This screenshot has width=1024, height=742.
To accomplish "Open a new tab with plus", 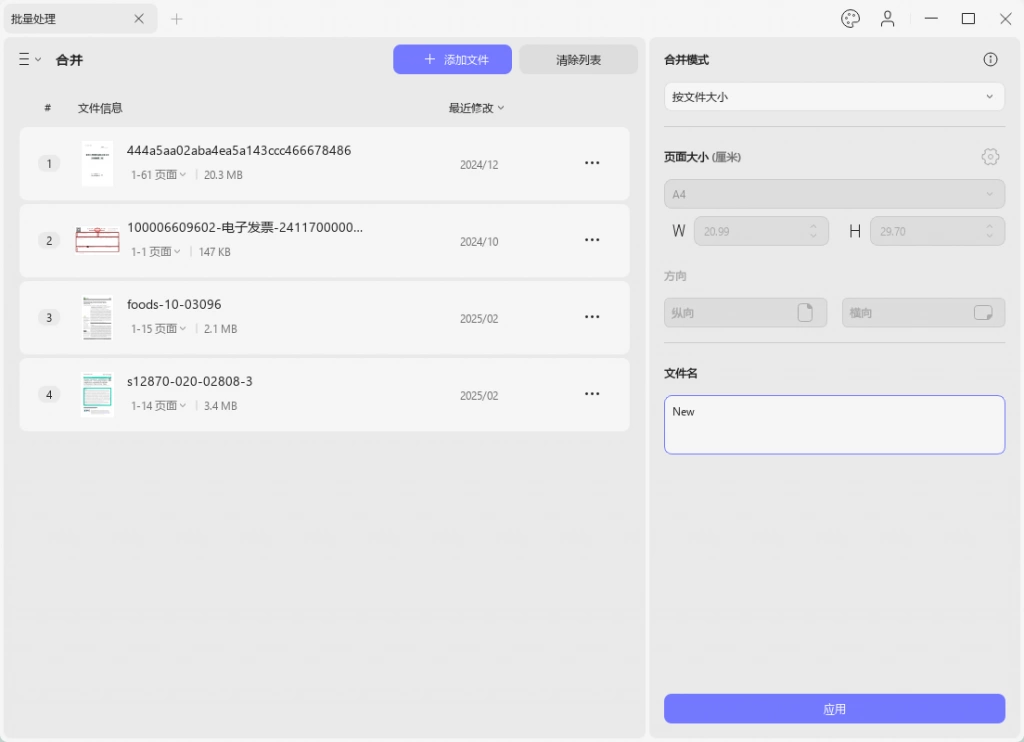I will tap(176, 19).
